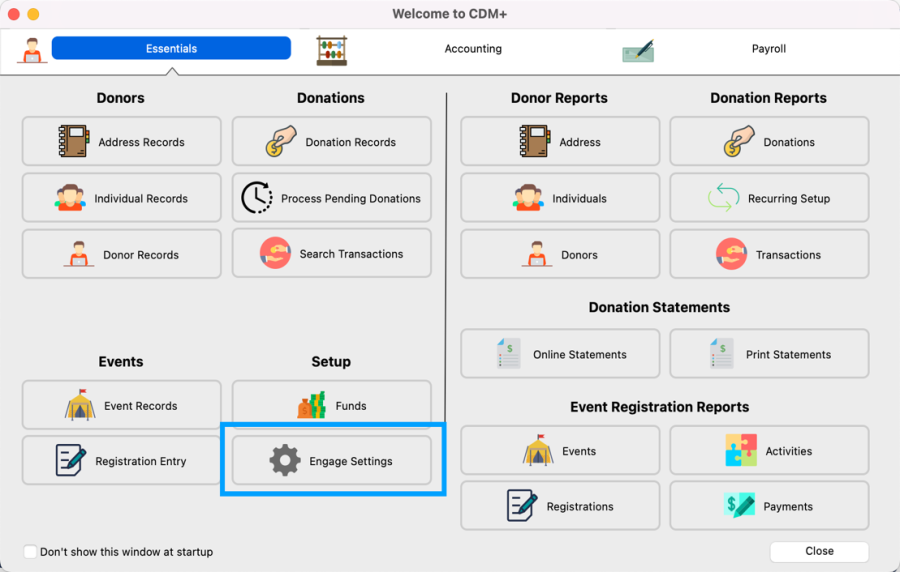Open Activities registration report

[x=769, y=451]
